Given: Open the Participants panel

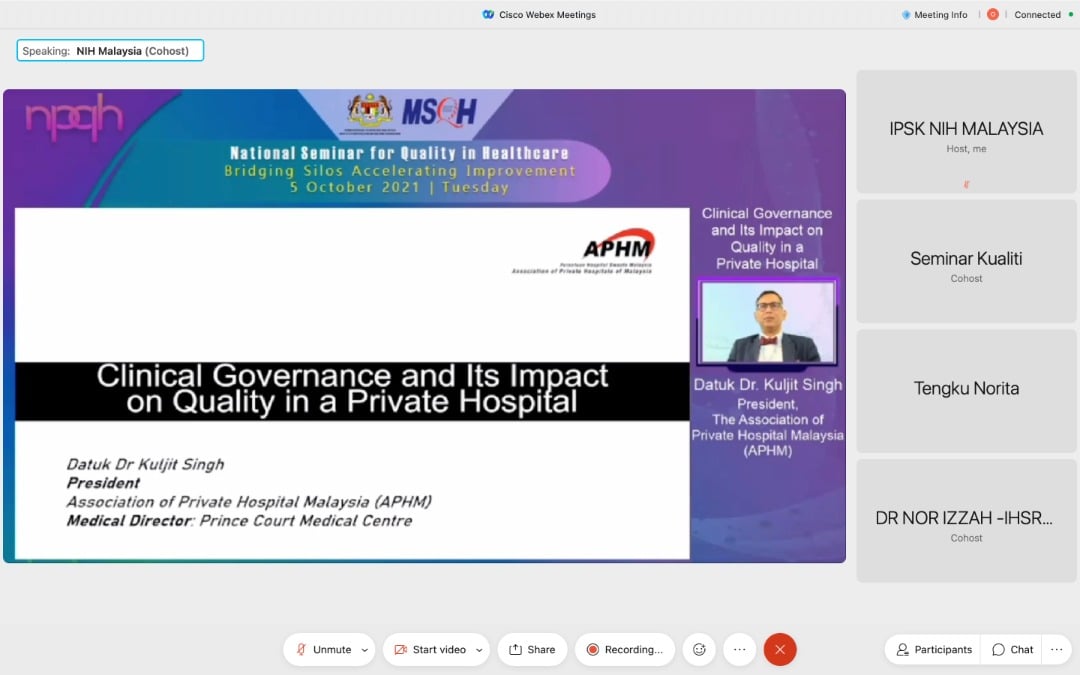Looking at the screenshot, I should [x=933, y=649].
